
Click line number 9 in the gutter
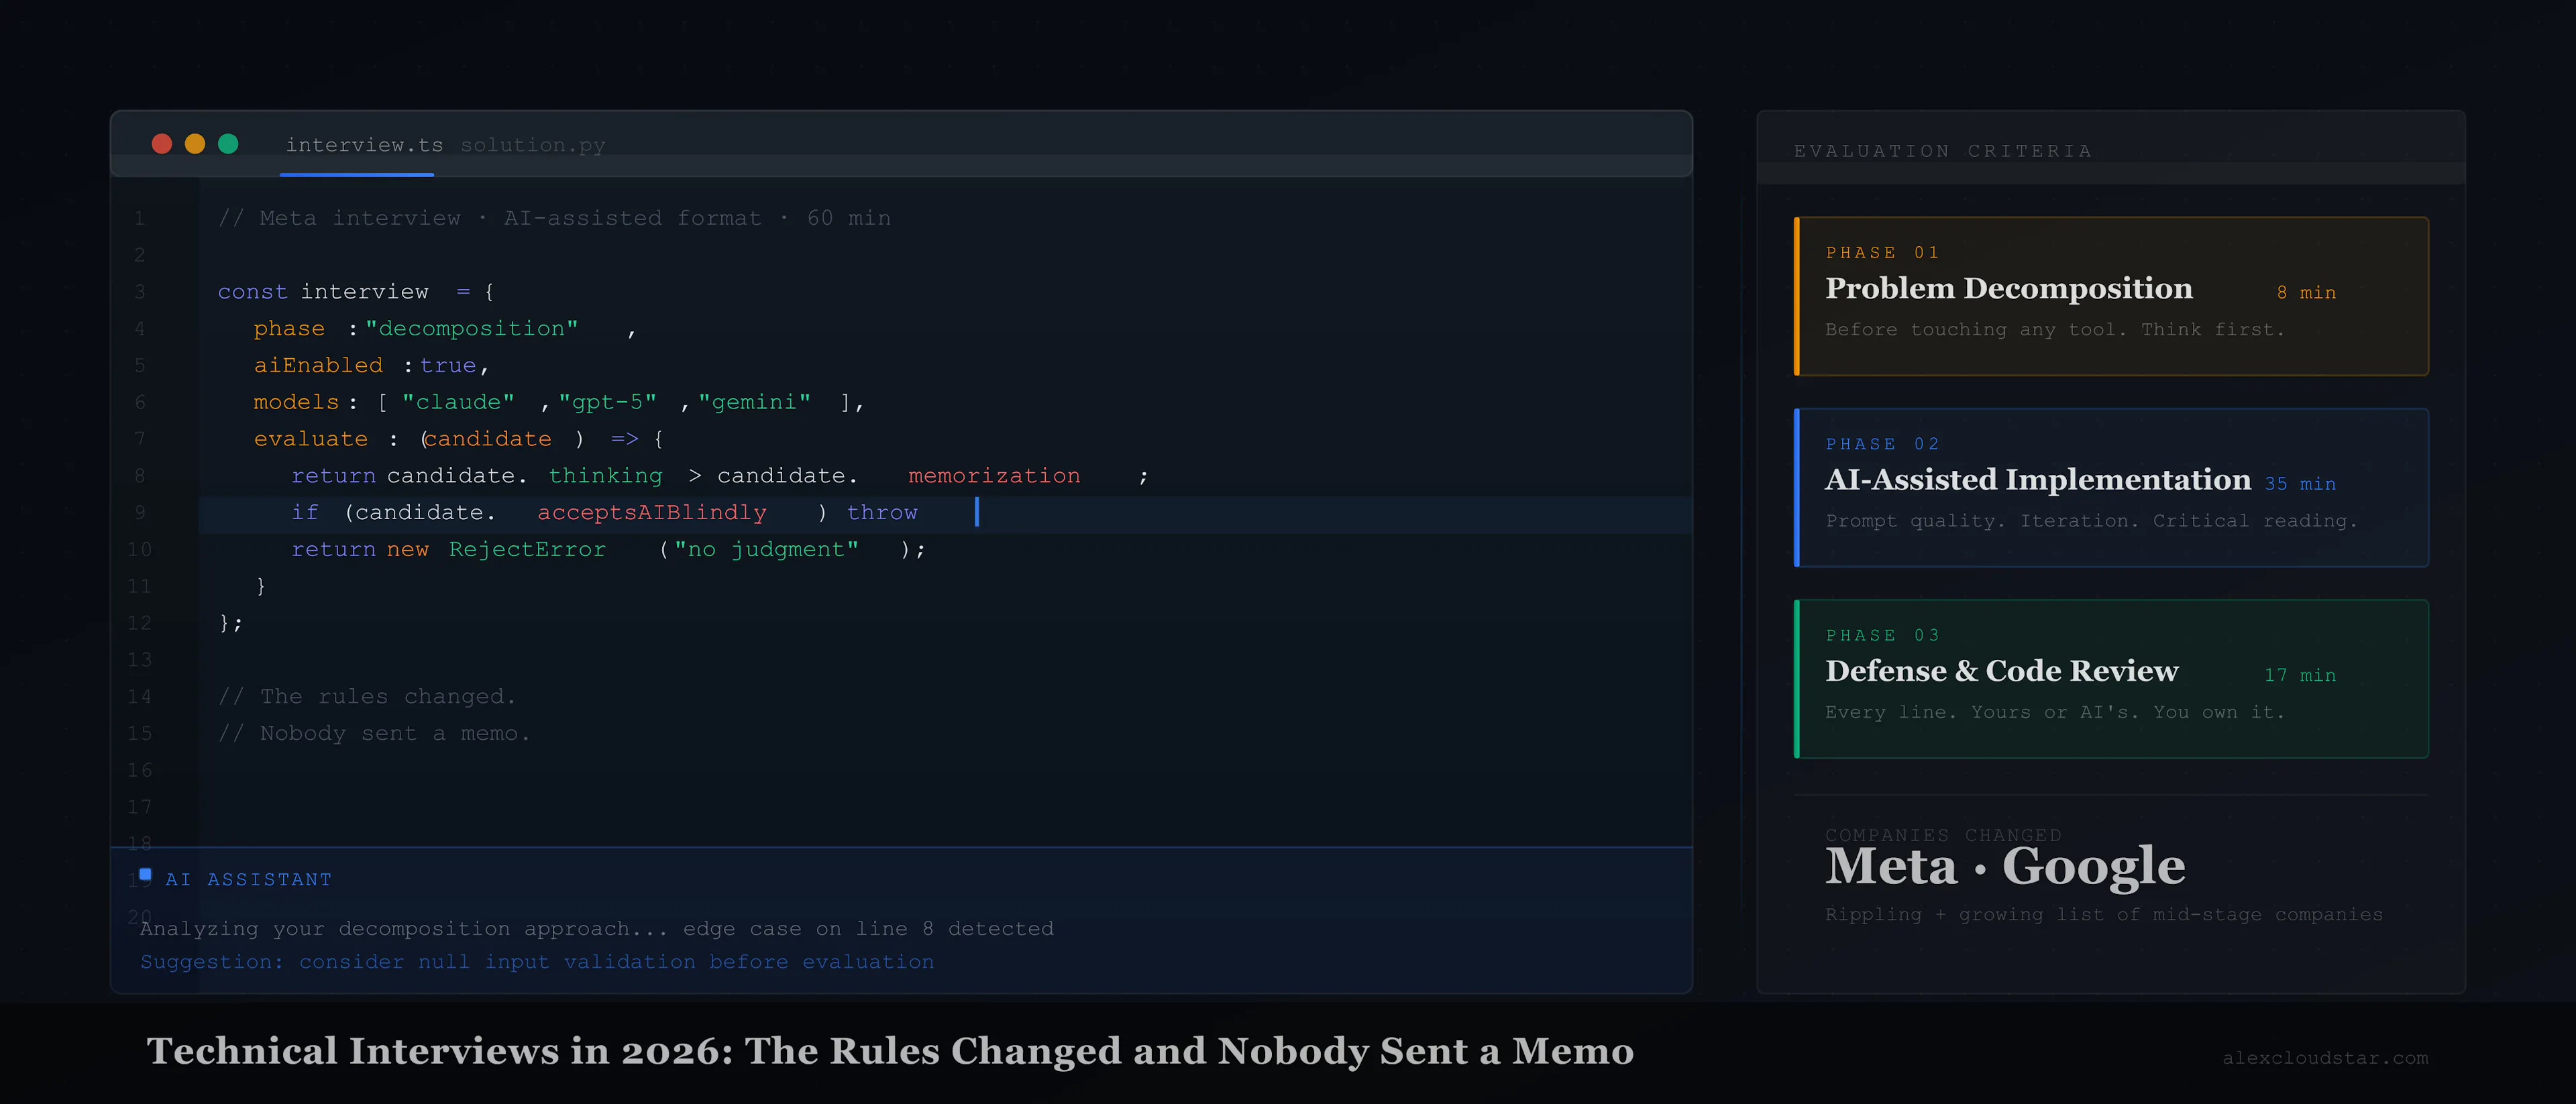click(140, 513)
